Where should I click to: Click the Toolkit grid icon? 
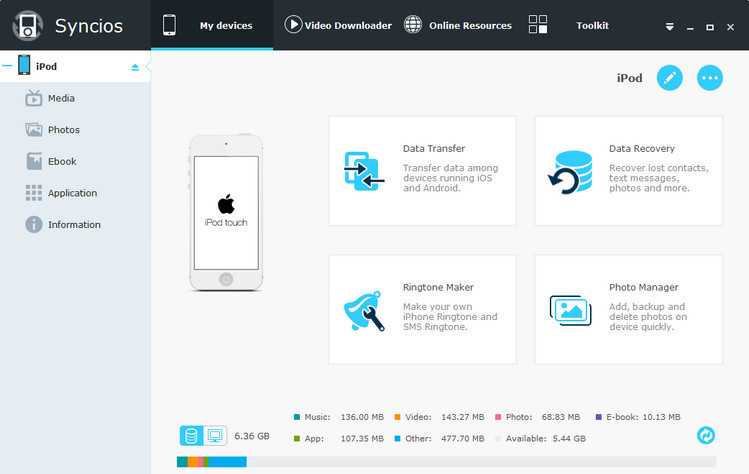click(x=538, y=24)
